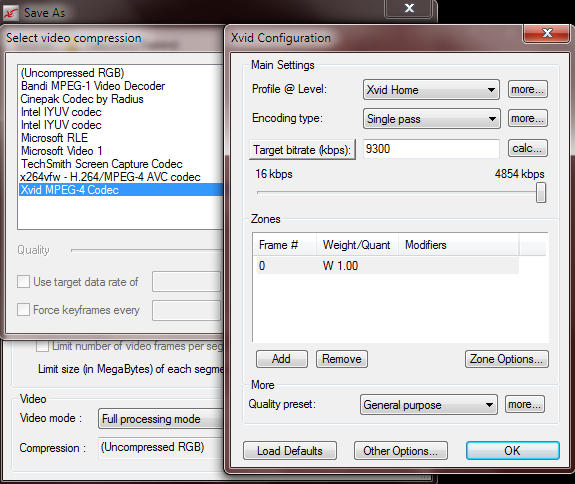Select Xvid MPEG-4 Codec entry
Viewport: 575px width, 484px height.
coord(121,190)
